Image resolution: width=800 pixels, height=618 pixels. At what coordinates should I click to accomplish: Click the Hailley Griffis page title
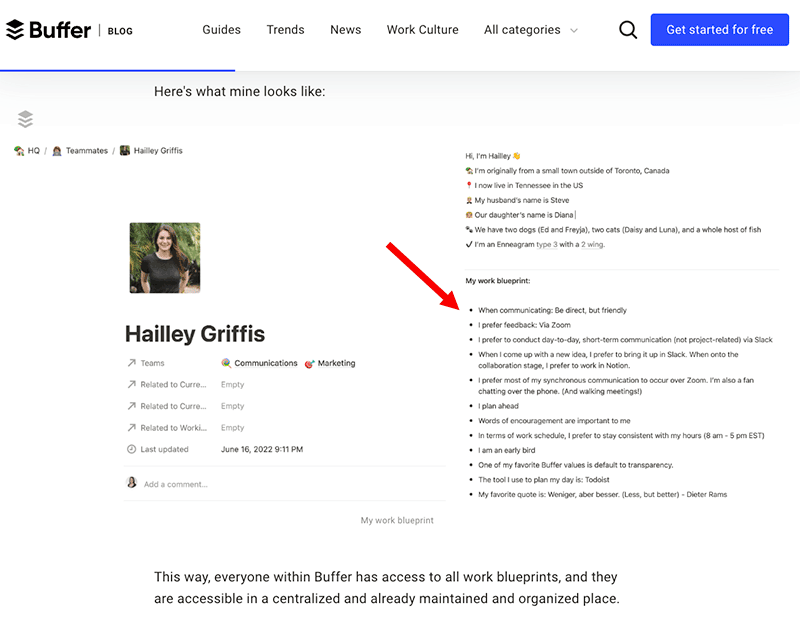[x=195, y=334]
